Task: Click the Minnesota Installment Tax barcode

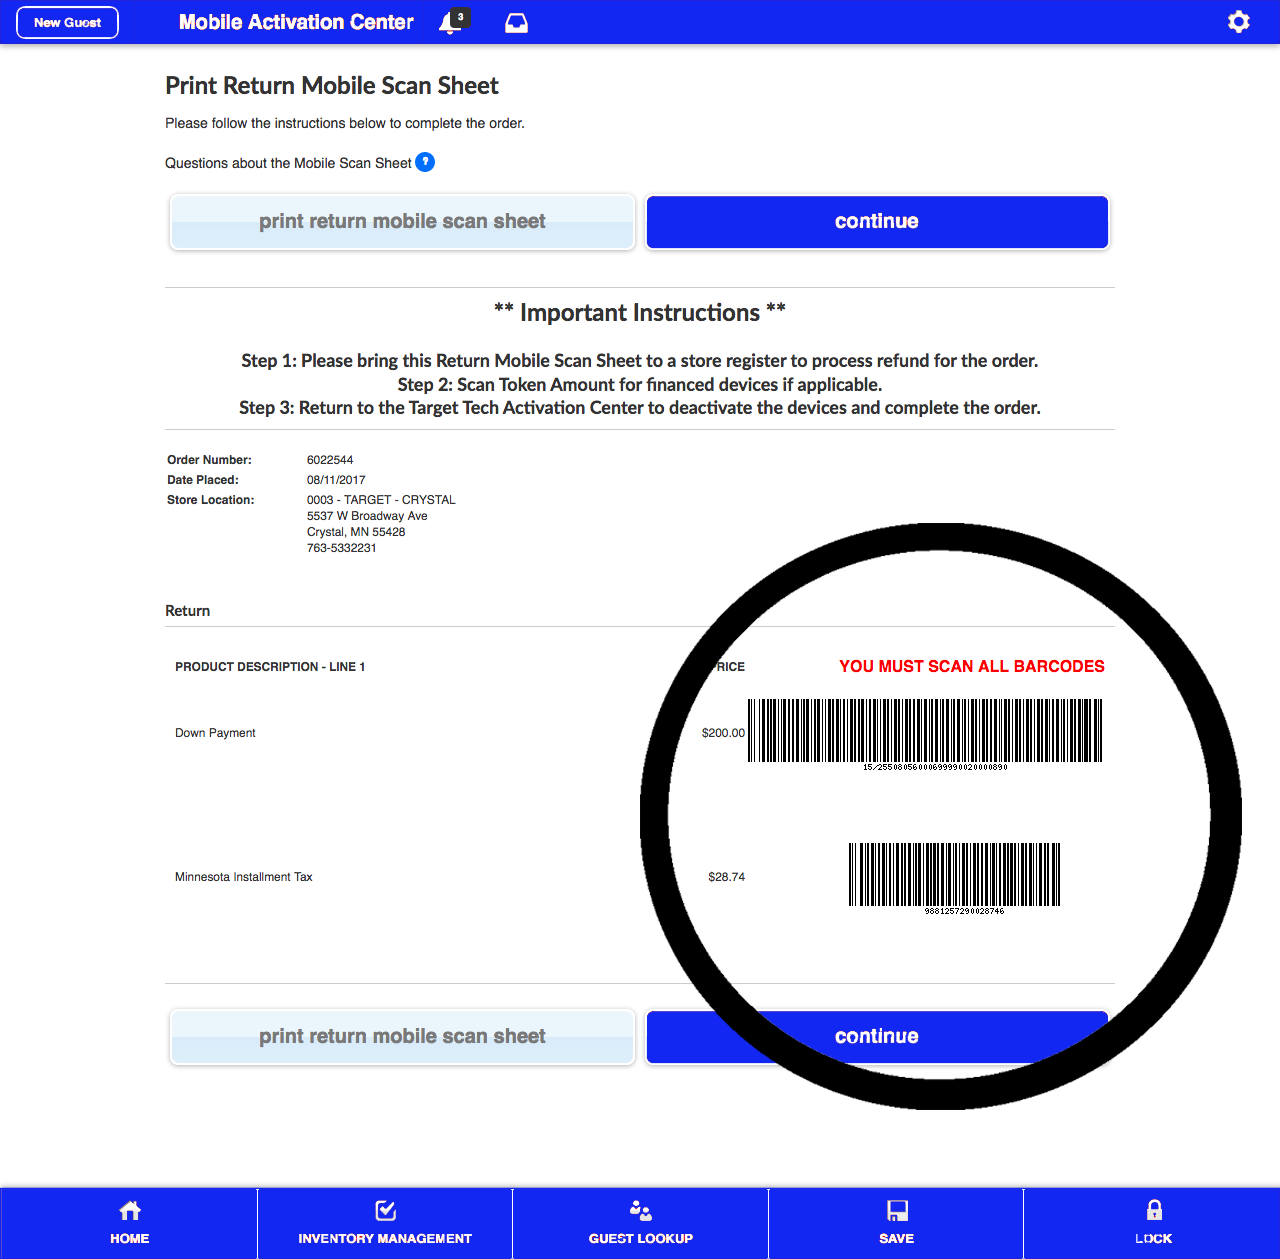Action: [x=955, y=879]
